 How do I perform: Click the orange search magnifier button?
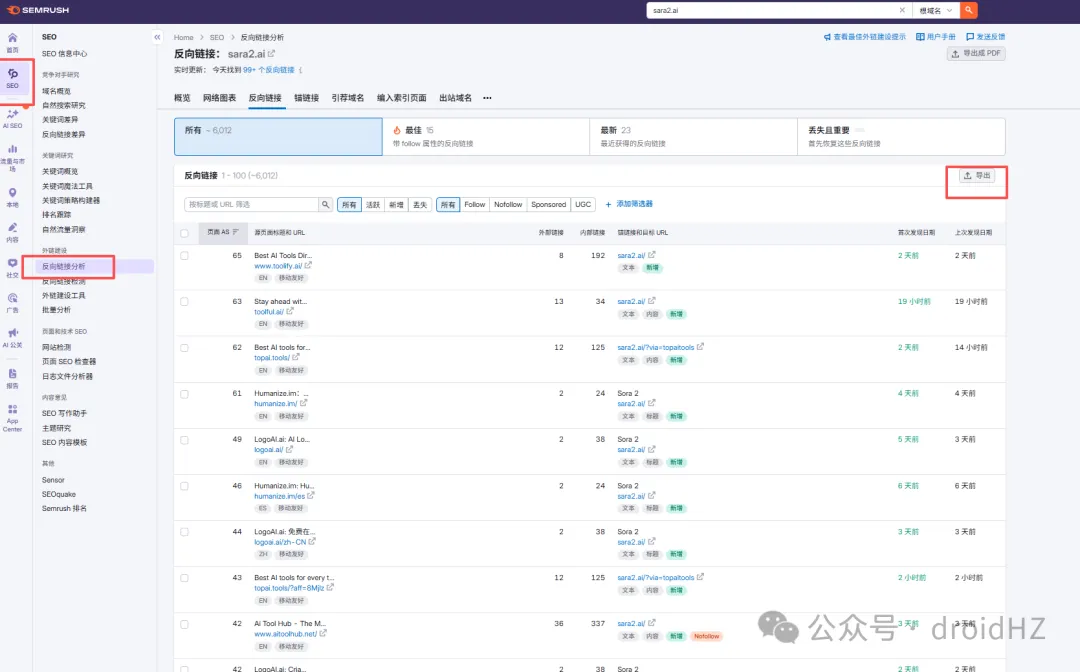(968, 10)
